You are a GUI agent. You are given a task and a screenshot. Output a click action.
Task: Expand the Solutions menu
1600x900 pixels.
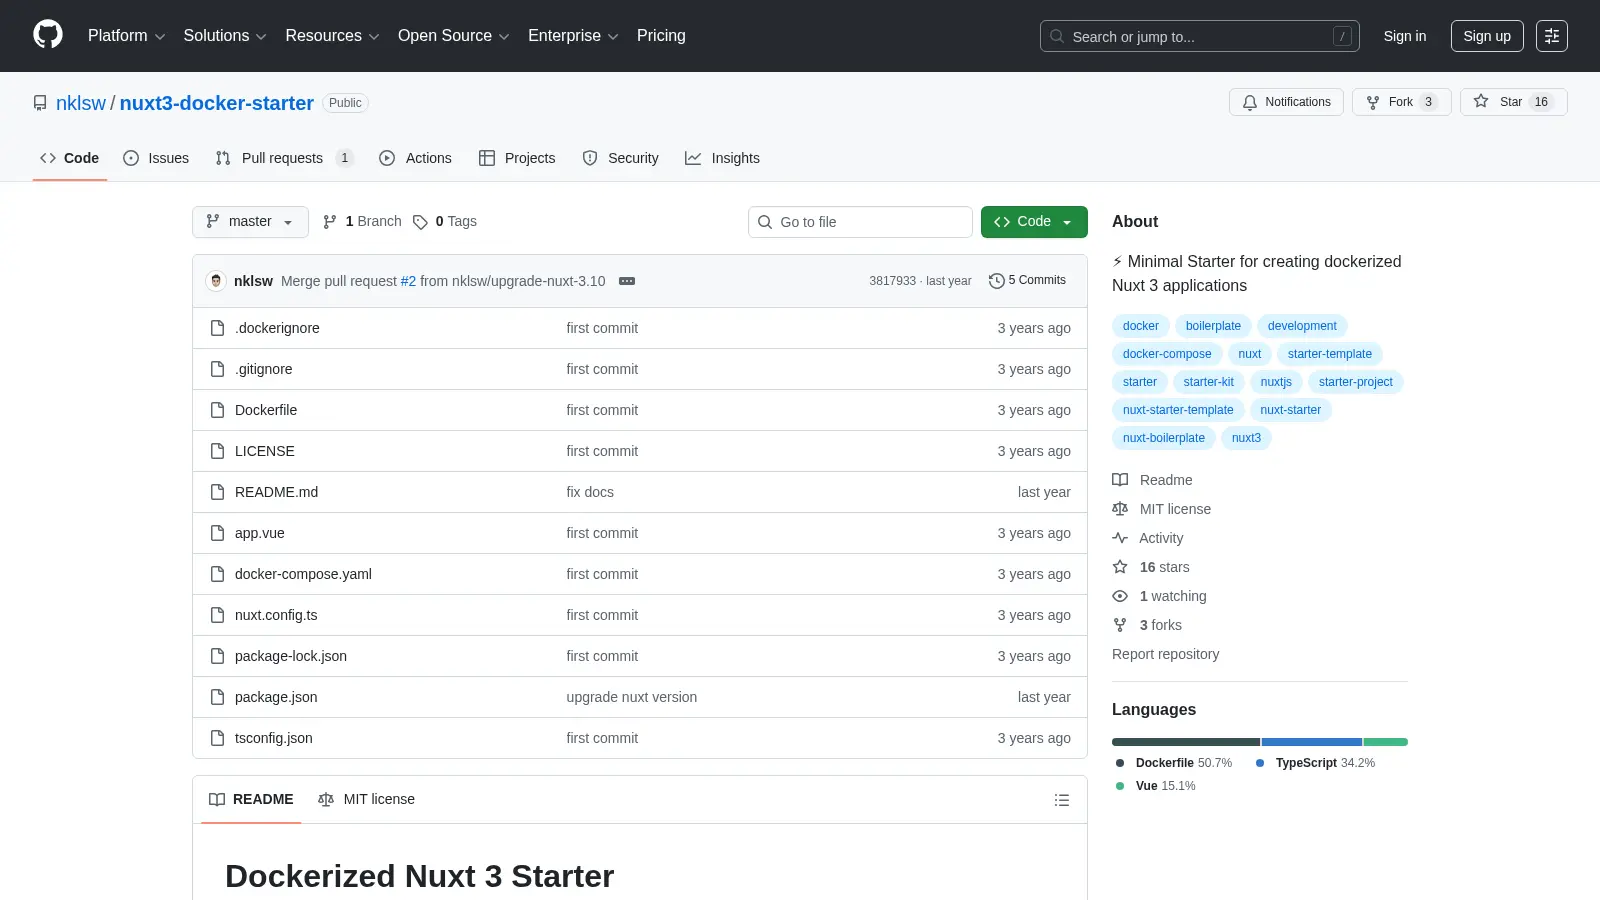point(225,36)
